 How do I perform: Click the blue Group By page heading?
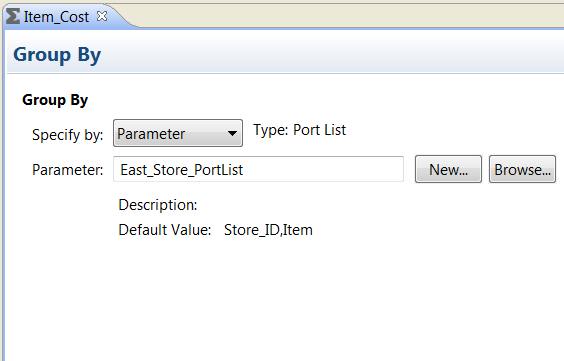pyautogui.click(x=57, y=55)
